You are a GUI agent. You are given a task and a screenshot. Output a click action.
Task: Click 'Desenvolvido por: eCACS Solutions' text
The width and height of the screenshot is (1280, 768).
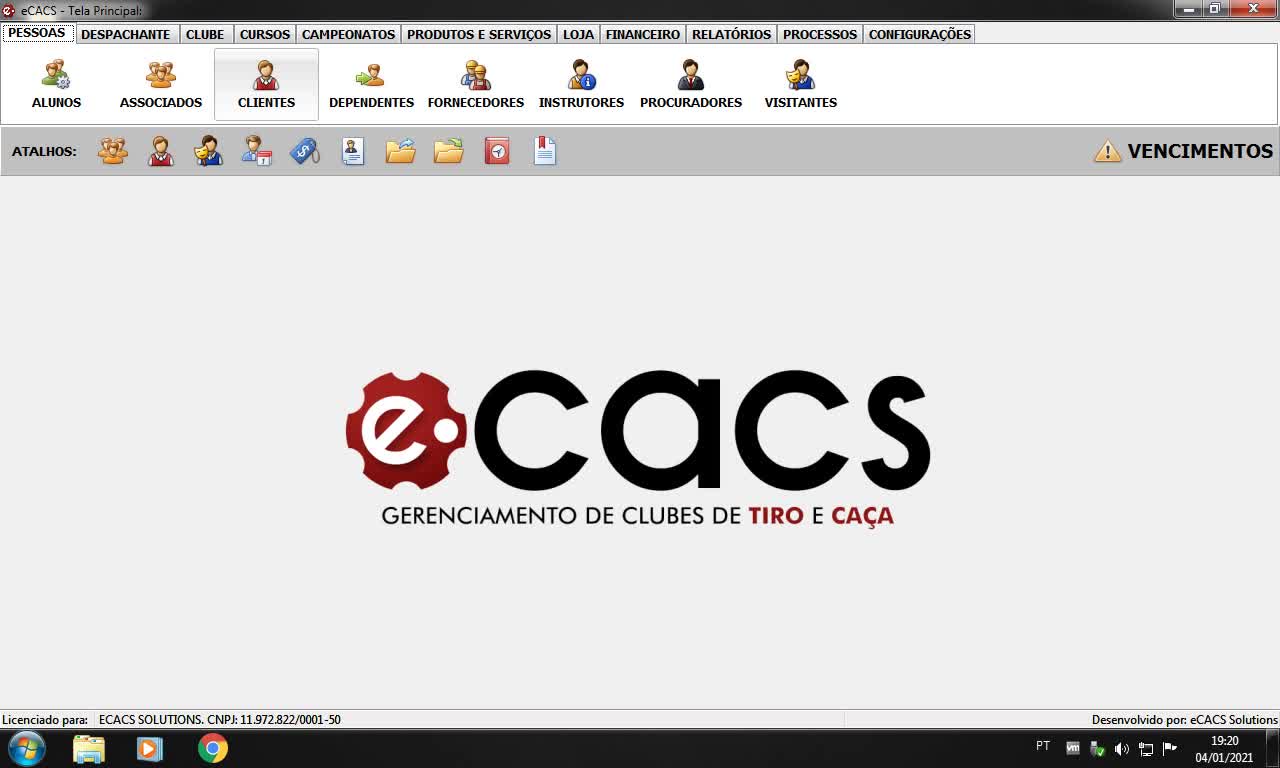tap(1185, 720)
